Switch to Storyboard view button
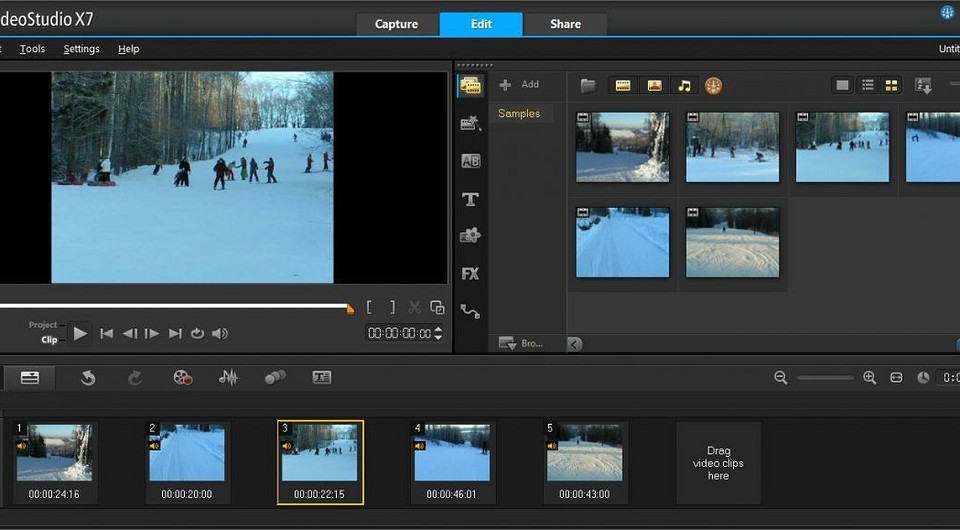The width and height of the screenshot is (960, 530). [x=29, y=378]
